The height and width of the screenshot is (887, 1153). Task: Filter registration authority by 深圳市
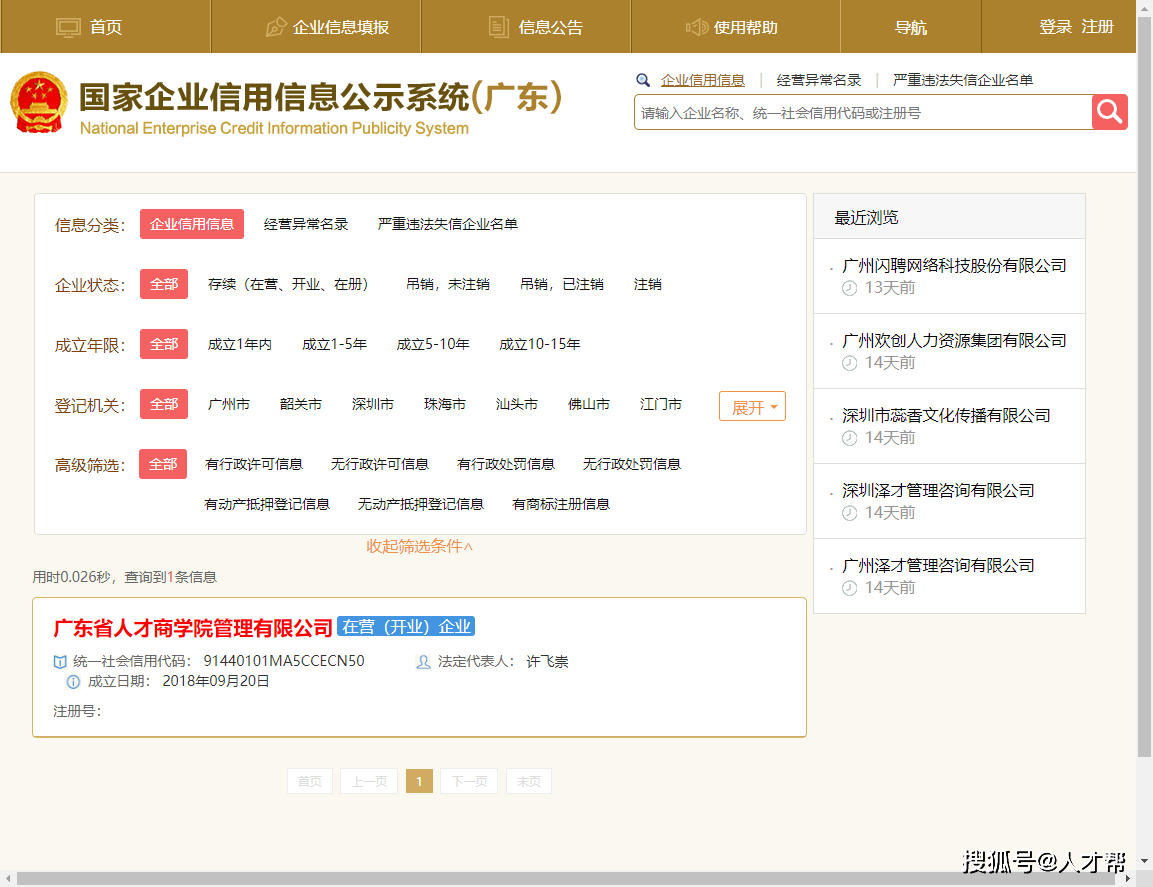coord(373,405)
